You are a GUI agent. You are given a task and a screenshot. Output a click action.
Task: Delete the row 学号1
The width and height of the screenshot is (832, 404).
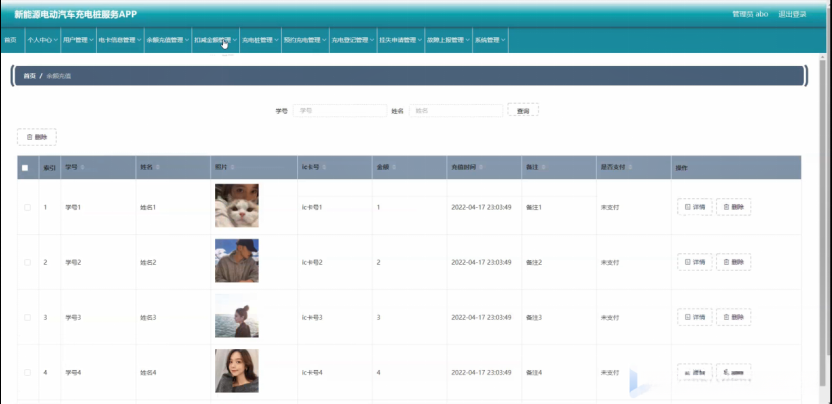[x=733, y=207]
